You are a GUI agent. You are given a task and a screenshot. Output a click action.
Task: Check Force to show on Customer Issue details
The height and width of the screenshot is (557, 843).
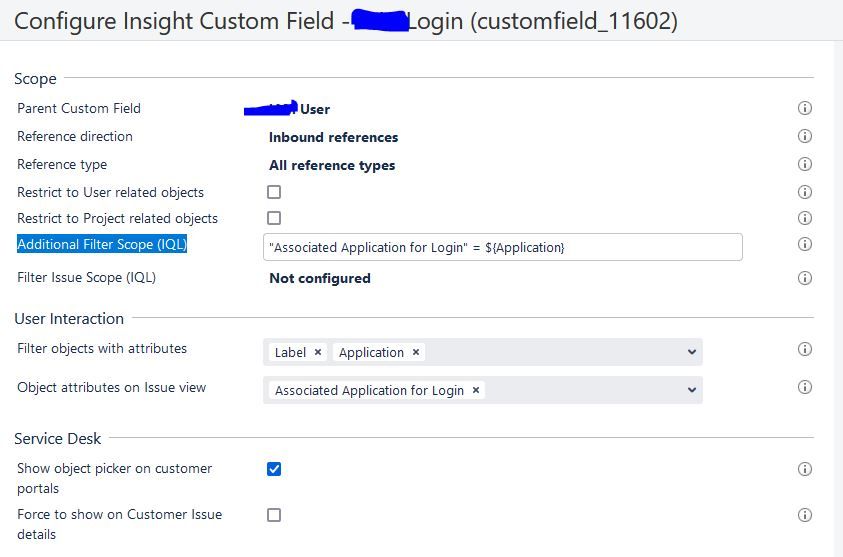(x=274, y=515)
